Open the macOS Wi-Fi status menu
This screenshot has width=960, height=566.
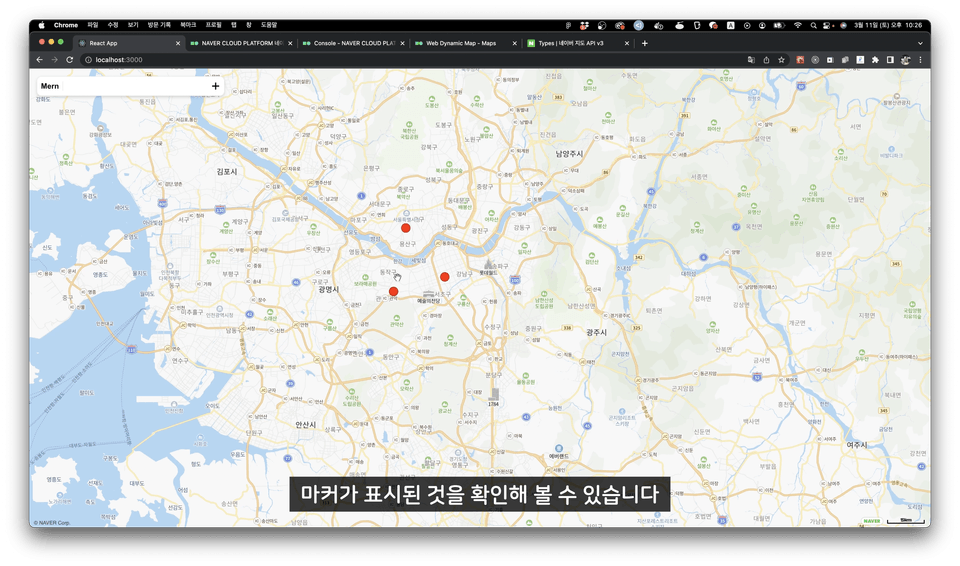click(x=797, y=25)
